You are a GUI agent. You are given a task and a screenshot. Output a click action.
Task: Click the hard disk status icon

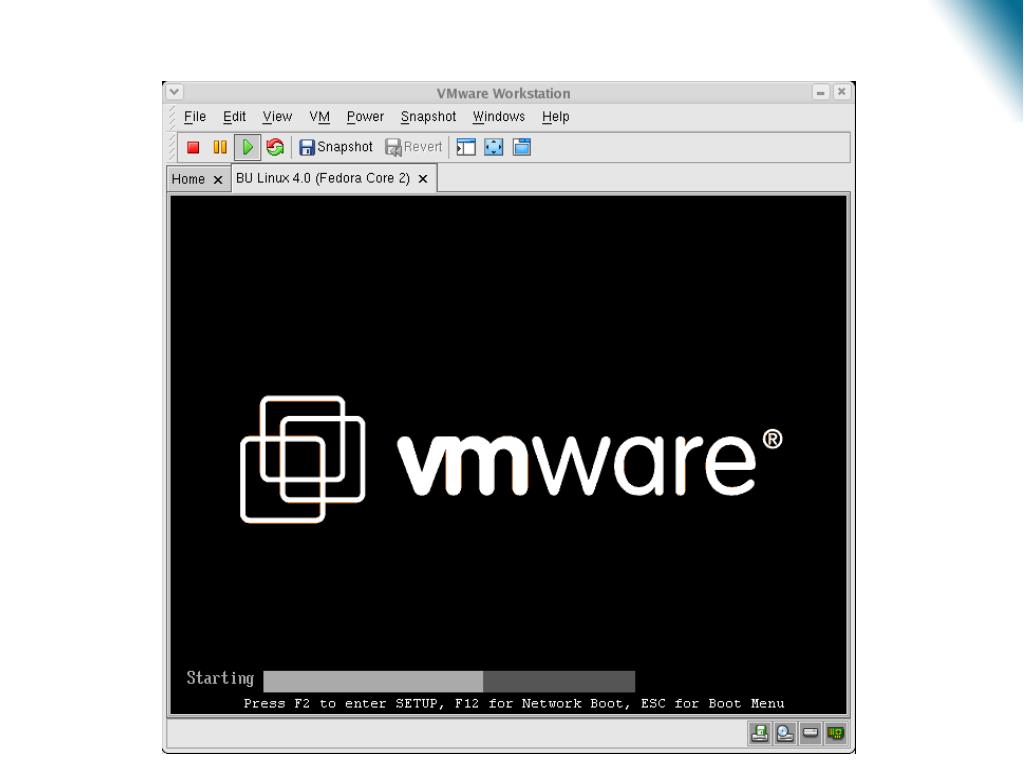[x=810, y=733]
